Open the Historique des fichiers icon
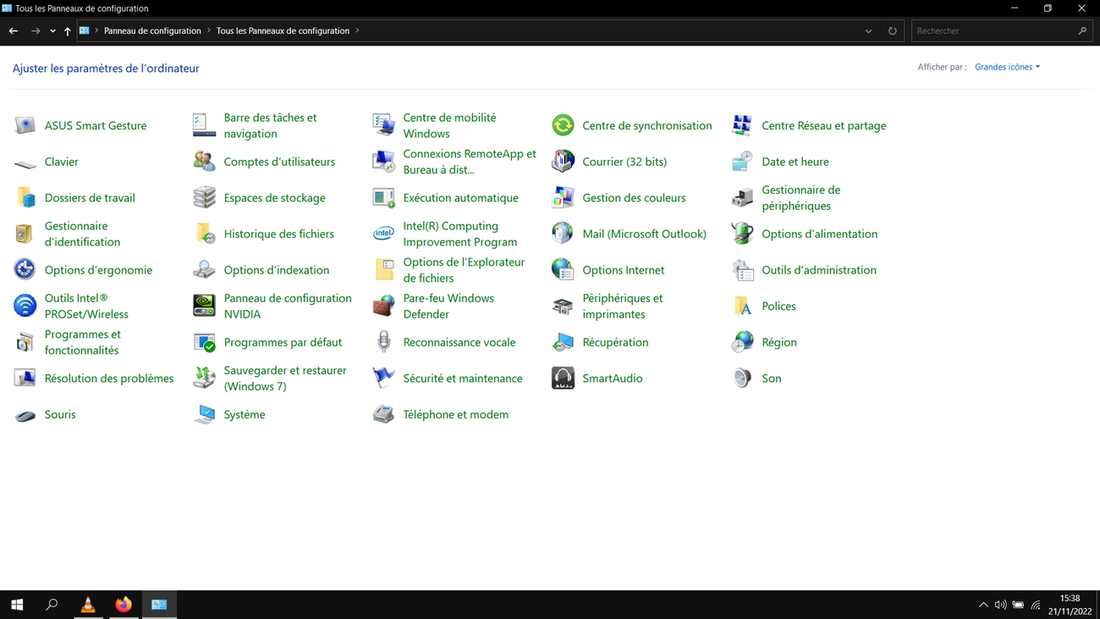The image size is (1100, 619). [204, 234]
